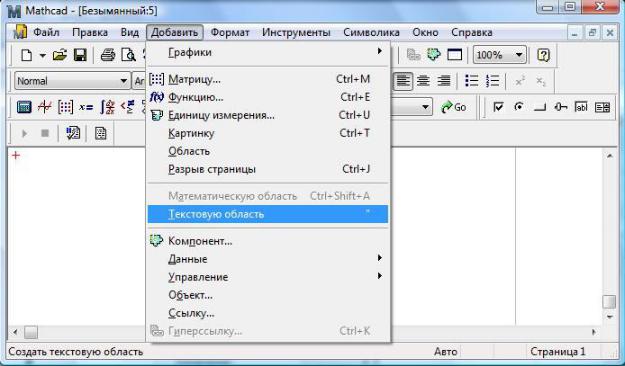Open print preview with the magnifier page icon
Image resolution: width=625 pixels, height=366 pixels.
click(128, 55)
